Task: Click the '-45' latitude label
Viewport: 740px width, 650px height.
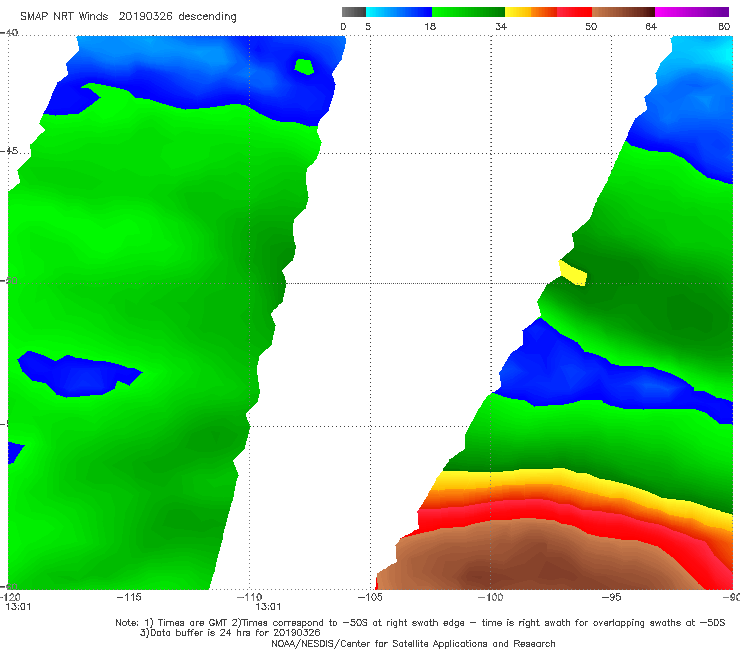Action: [x=9, y=151]
